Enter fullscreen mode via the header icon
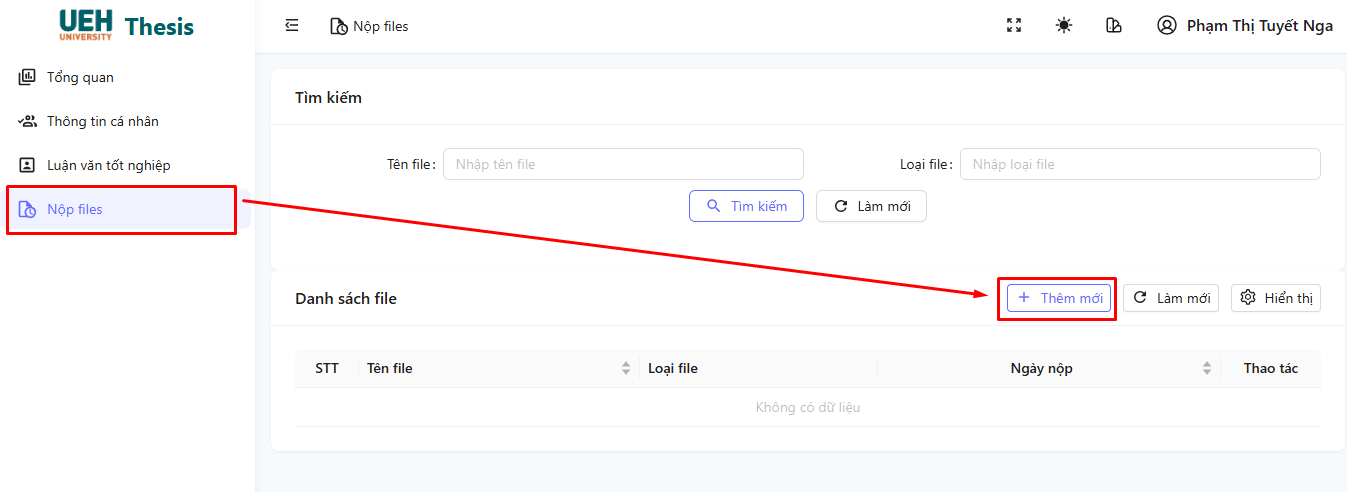 coord(1014,26)
